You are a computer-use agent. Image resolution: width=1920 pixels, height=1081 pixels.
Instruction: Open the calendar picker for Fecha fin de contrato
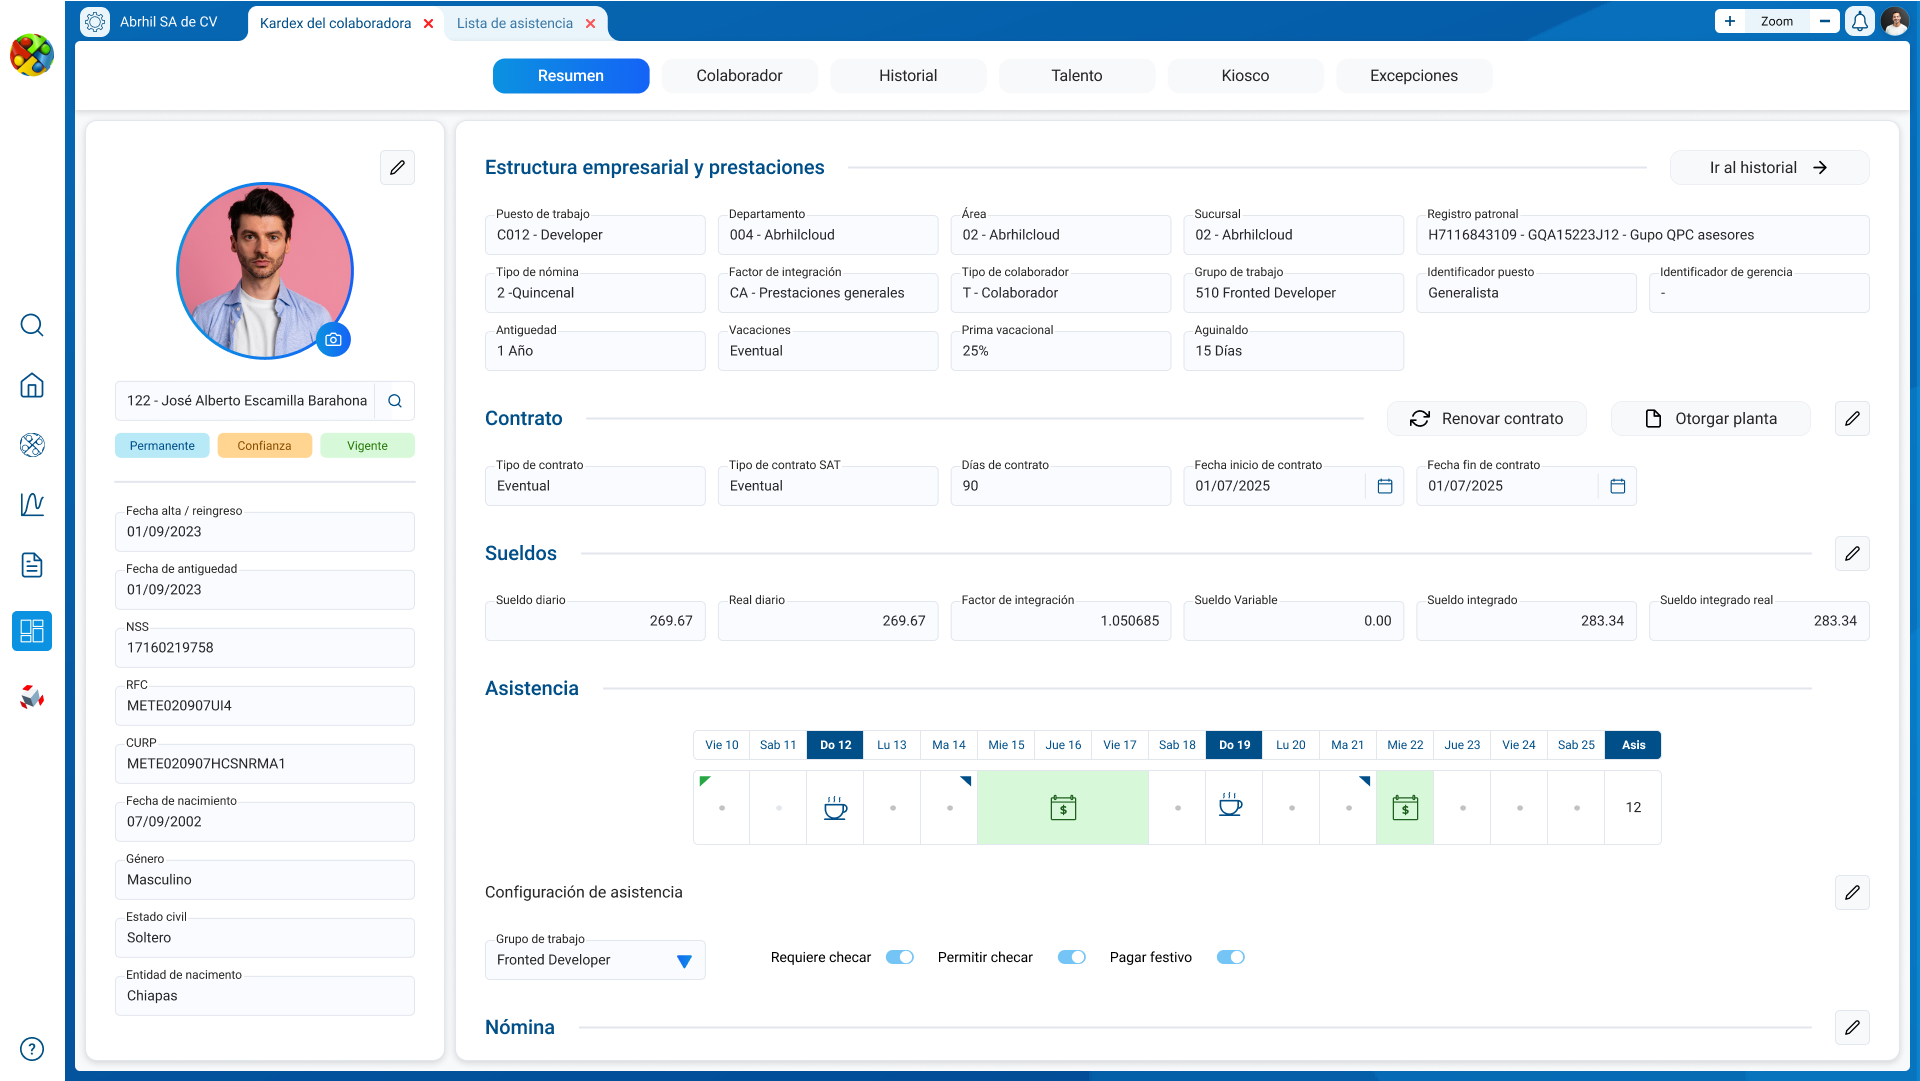pyautogui.click(x=1617, y=486)
